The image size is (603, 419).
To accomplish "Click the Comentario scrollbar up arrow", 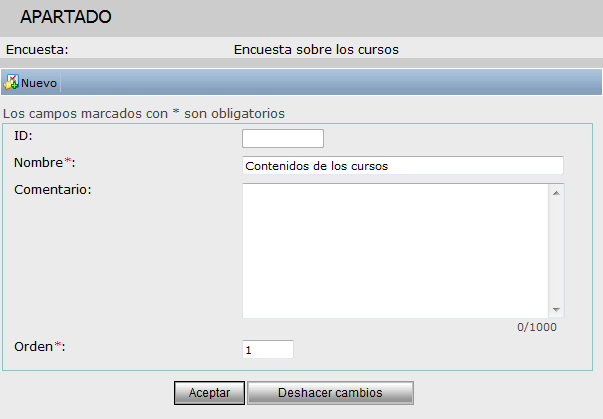I will coord(556,193).
